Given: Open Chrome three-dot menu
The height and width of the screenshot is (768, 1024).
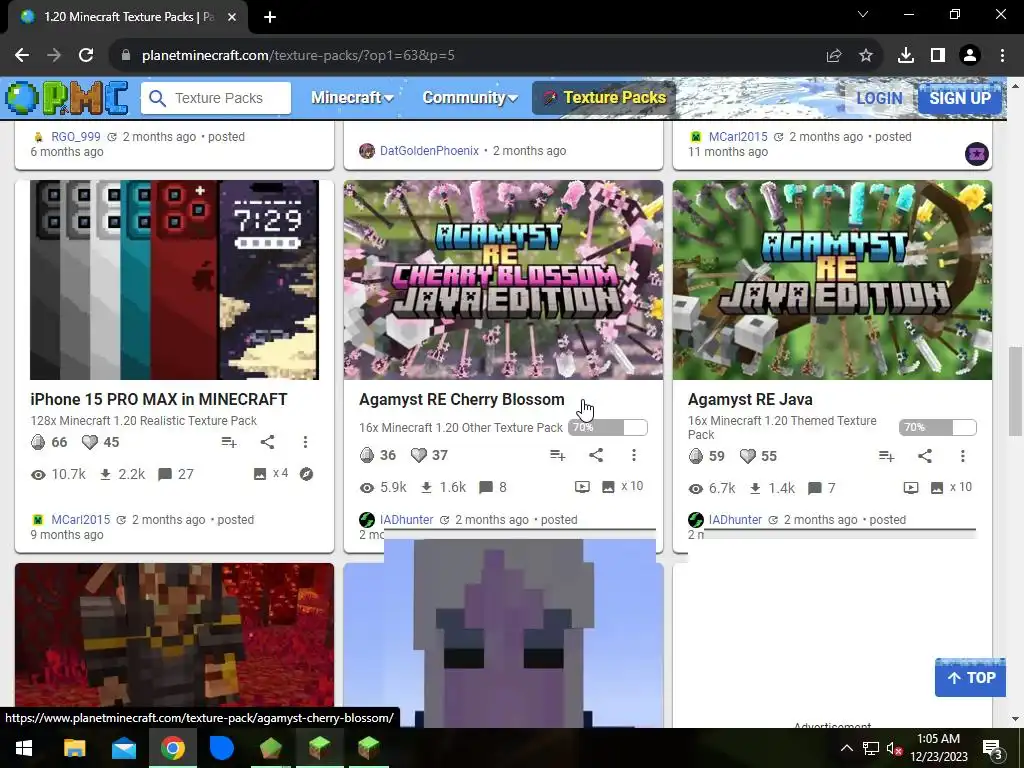Looking at the screenshot, I should tap(1002, 56).
